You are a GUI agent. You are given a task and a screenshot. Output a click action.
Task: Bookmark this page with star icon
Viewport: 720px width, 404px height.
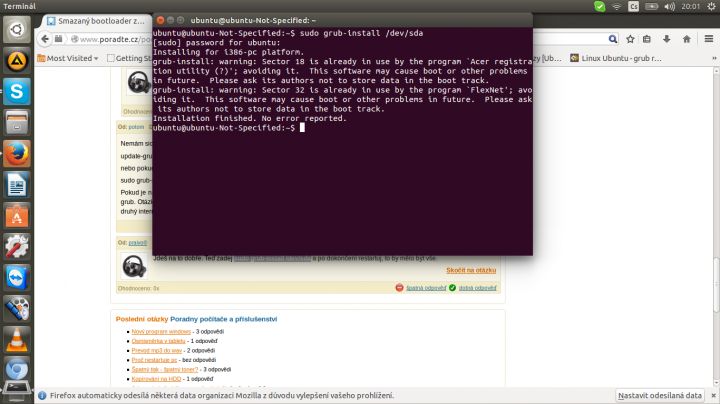tap(630, 39)
